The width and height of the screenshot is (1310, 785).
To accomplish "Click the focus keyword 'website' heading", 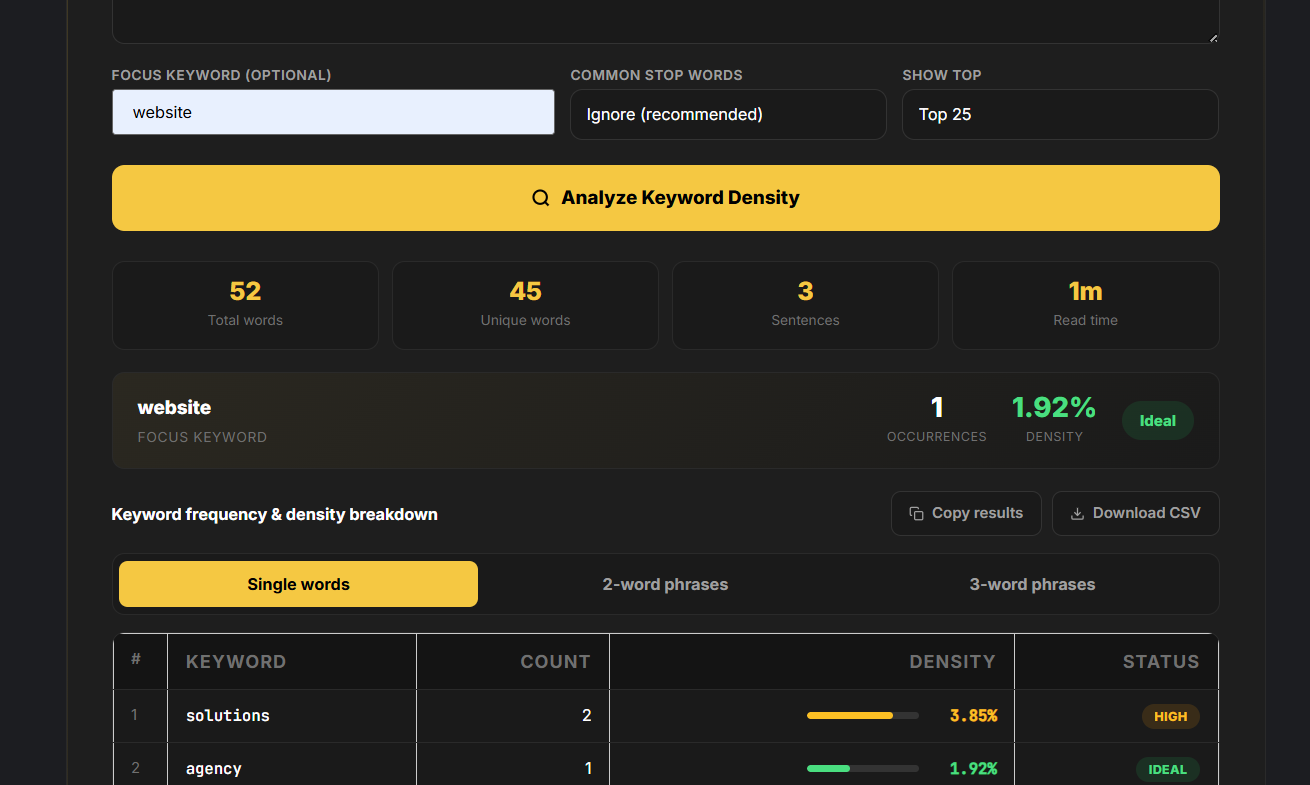I will (x=174, y=407).
